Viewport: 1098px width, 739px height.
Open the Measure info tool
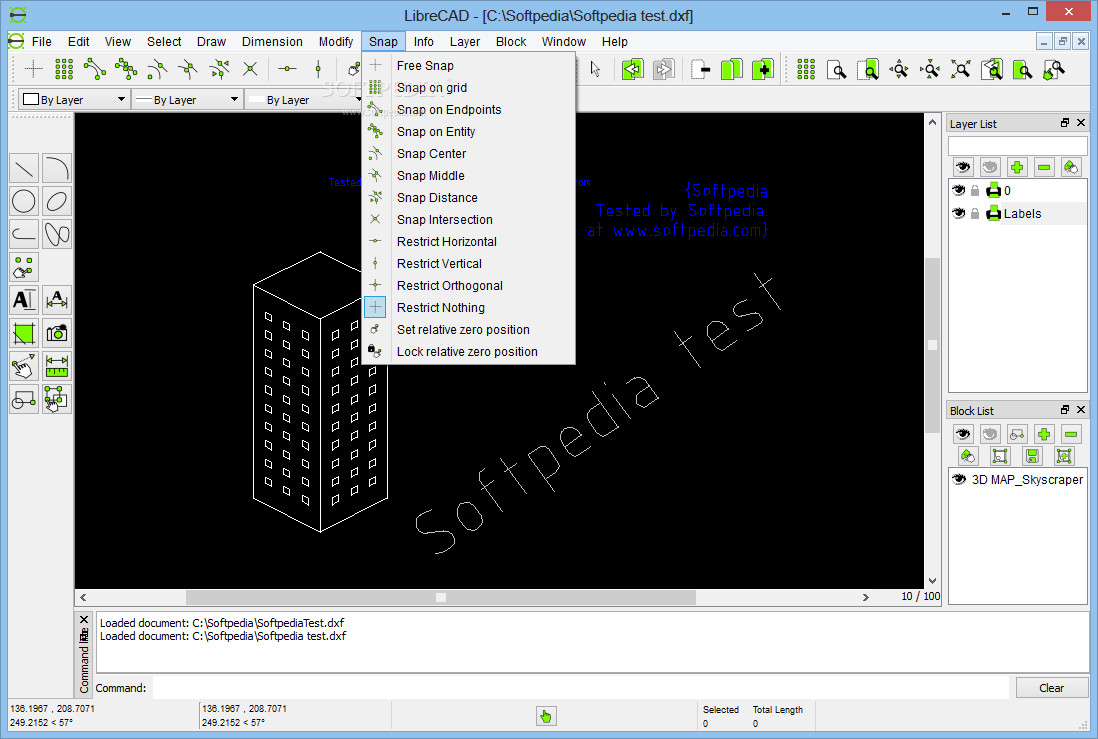pos(57,366)
